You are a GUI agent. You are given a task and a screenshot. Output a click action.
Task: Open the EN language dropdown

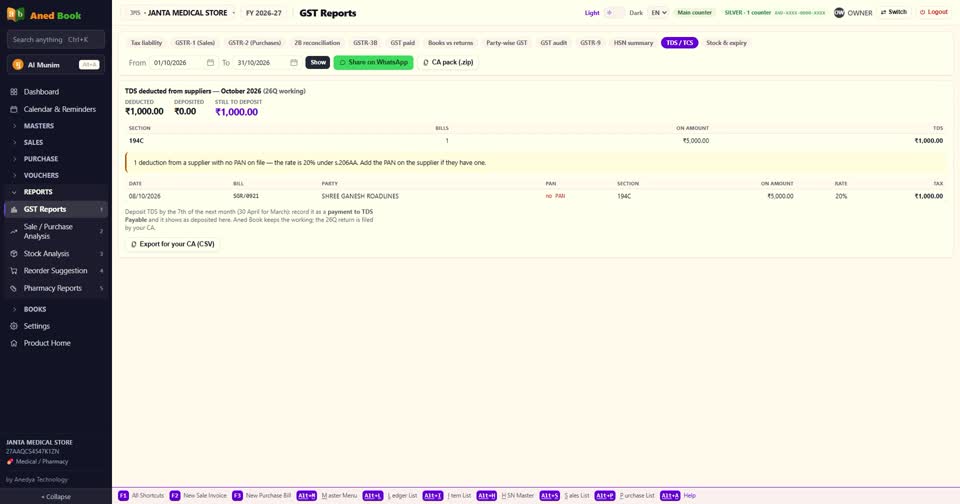click(658, 12)
